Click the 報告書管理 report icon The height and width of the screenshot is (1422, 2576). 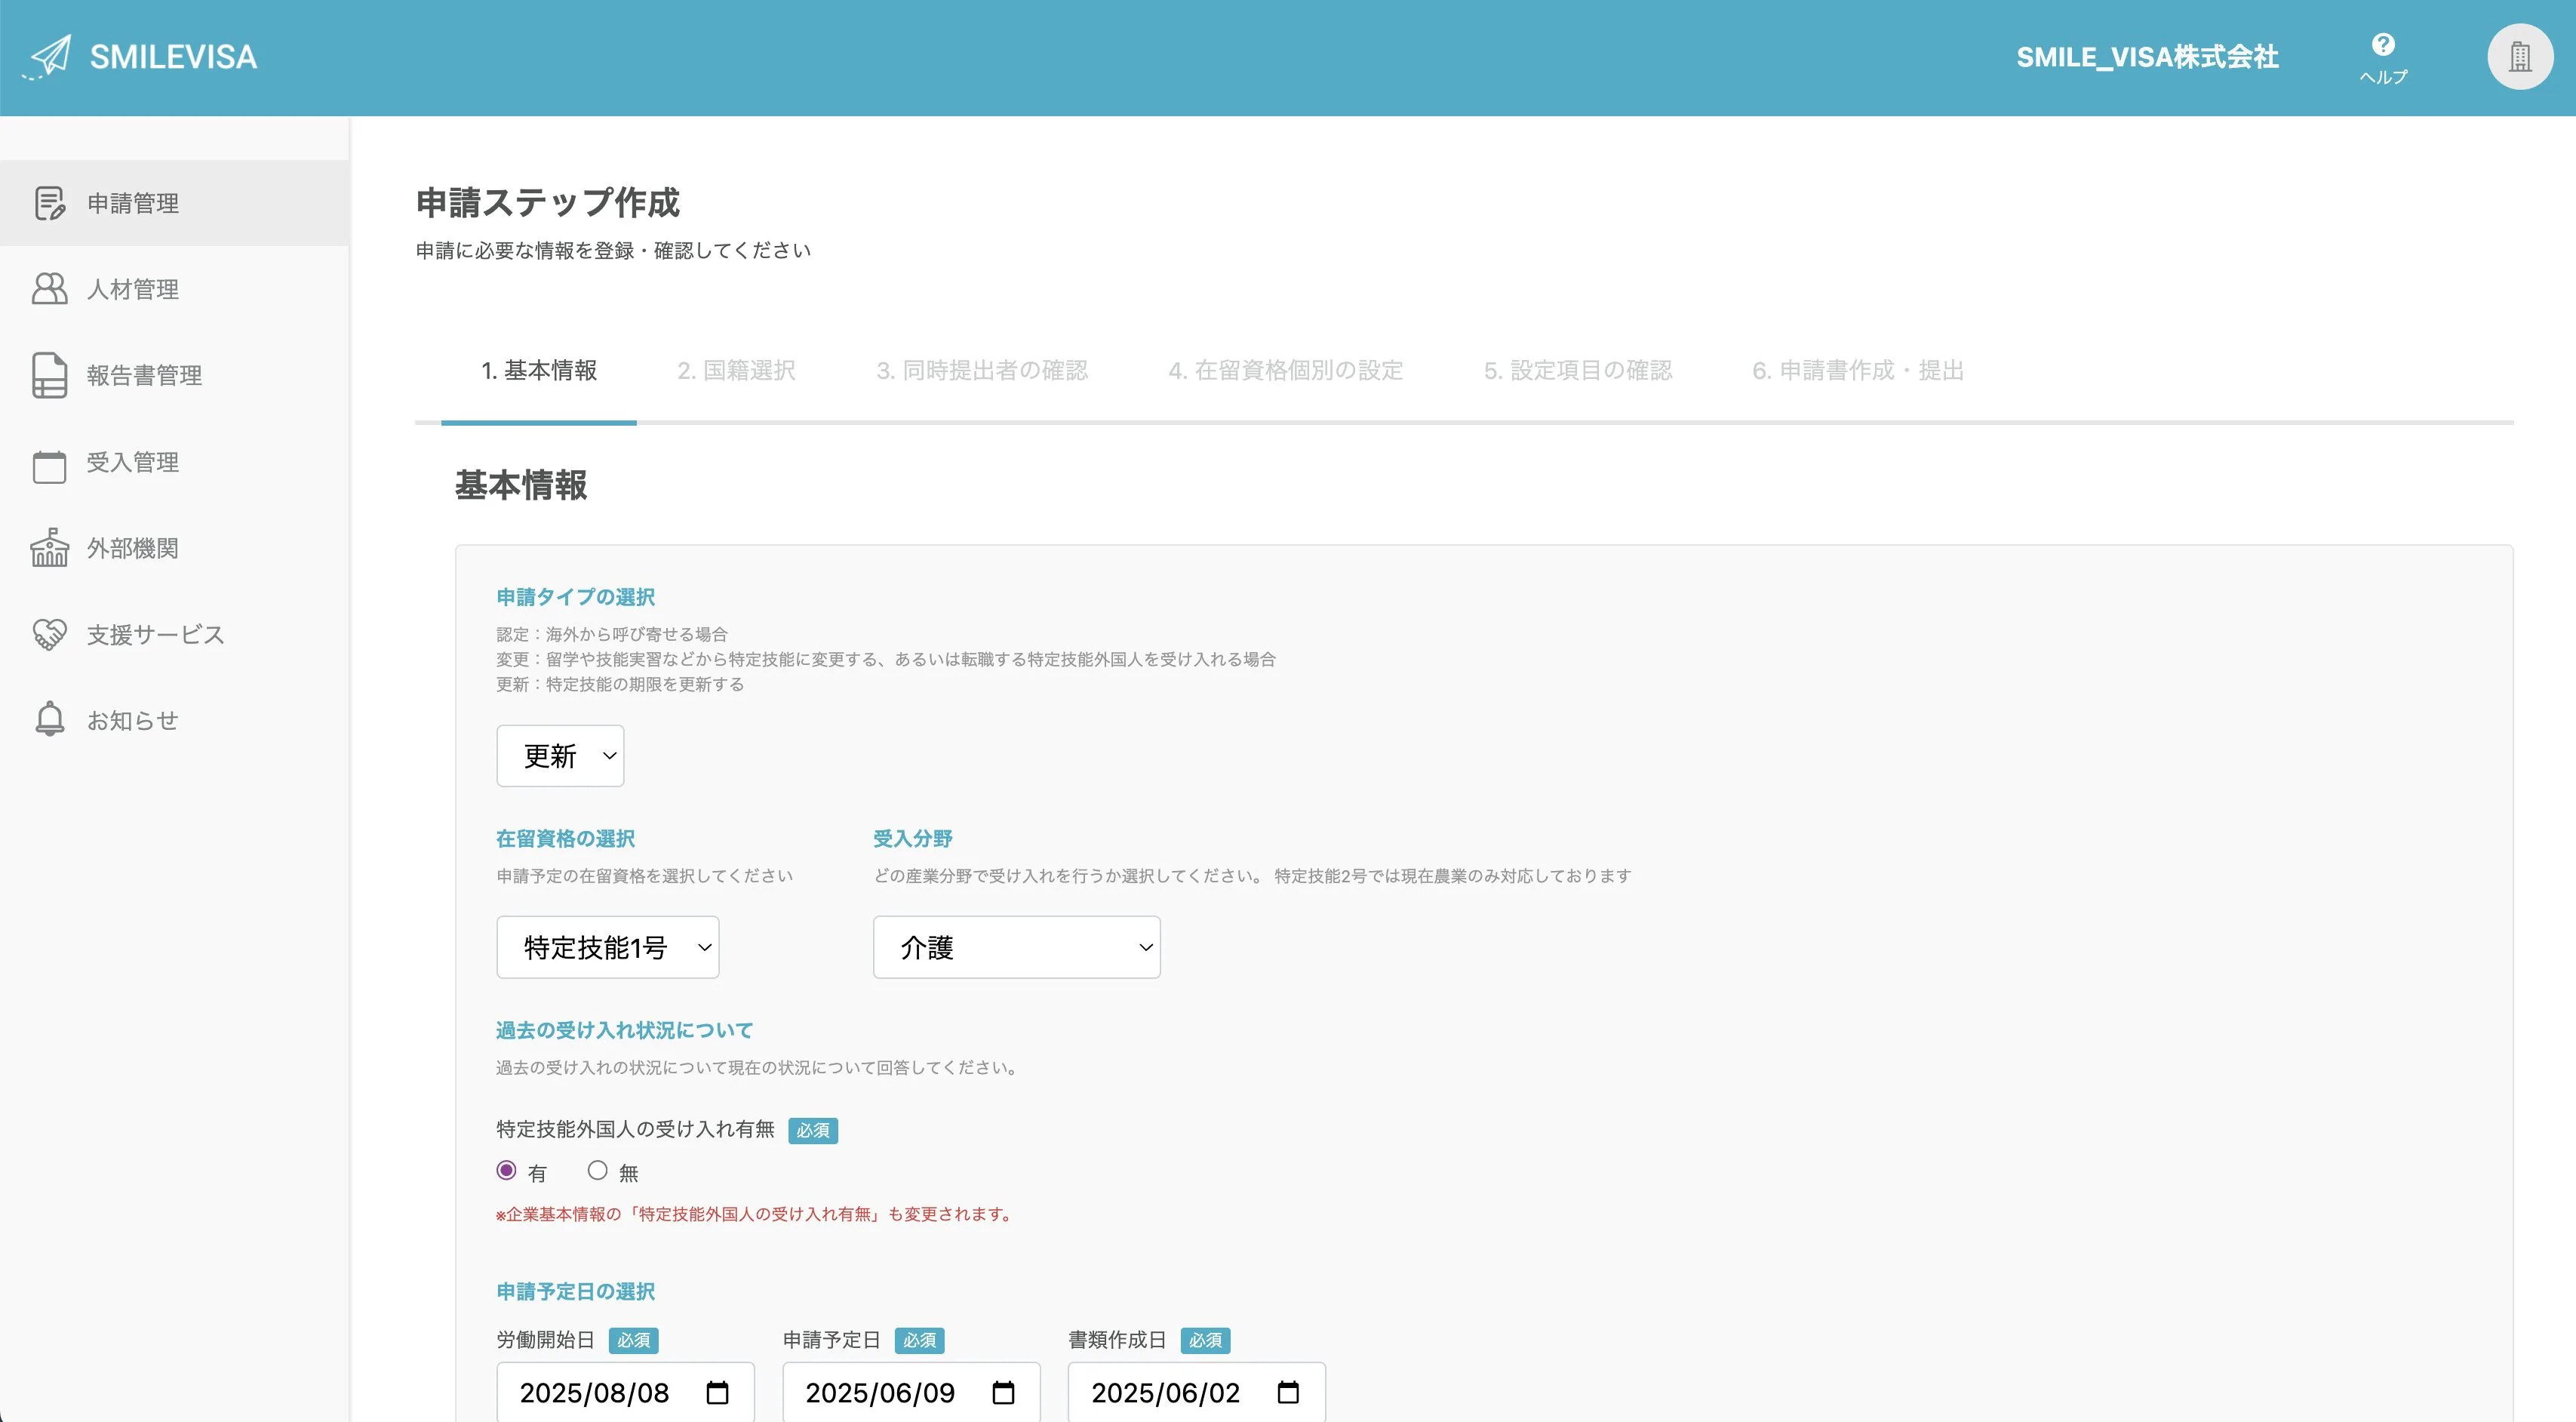click(49, 375)
